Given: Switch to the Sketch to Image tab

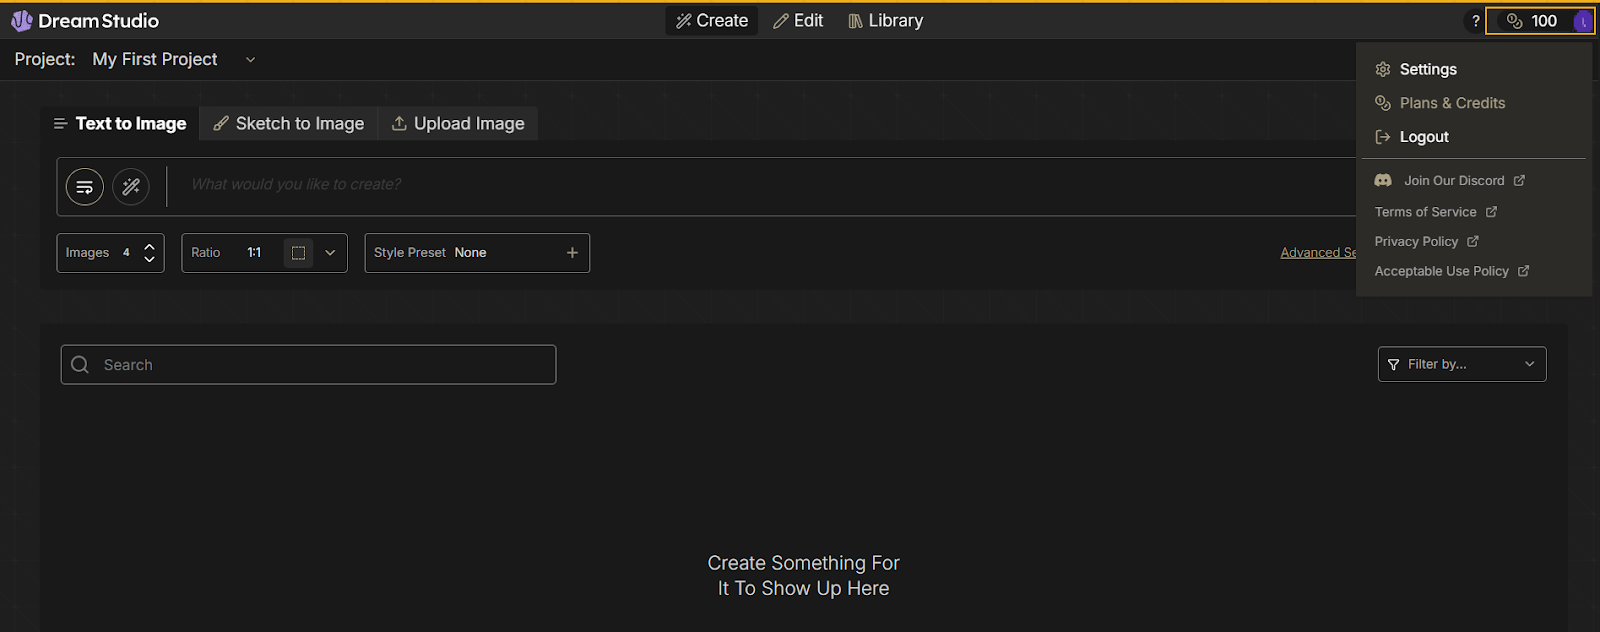Looking at the screenshot, I should [x=289, y=124].
